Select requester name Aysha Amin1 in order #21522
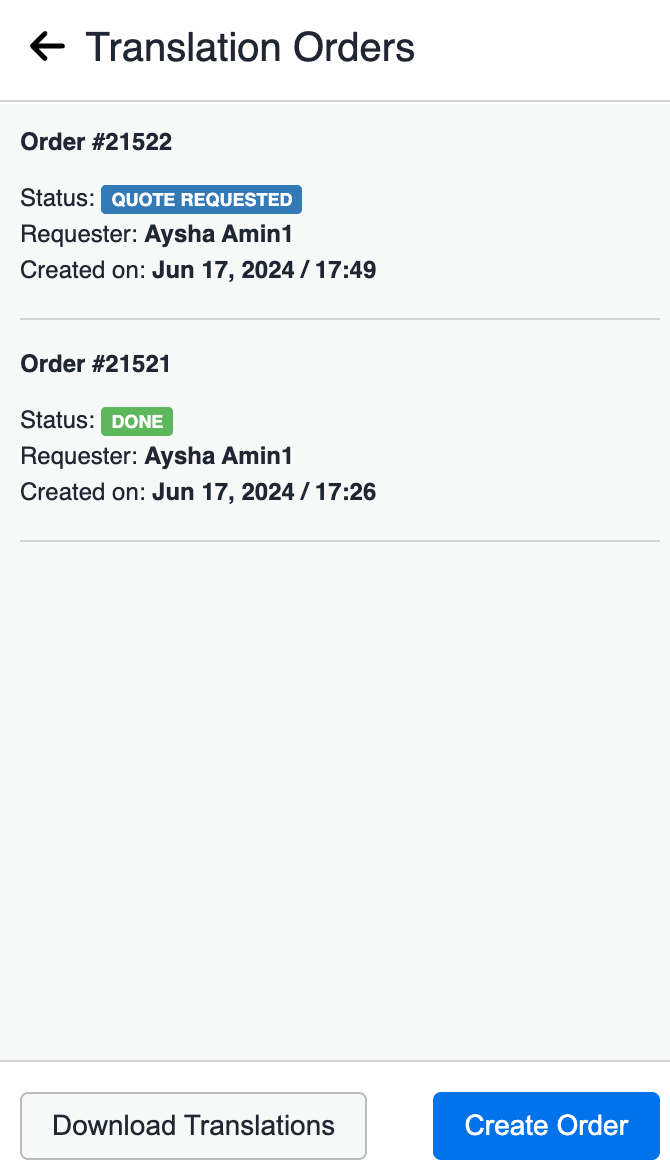The image size is (670, 1176). tap(218, 234)
